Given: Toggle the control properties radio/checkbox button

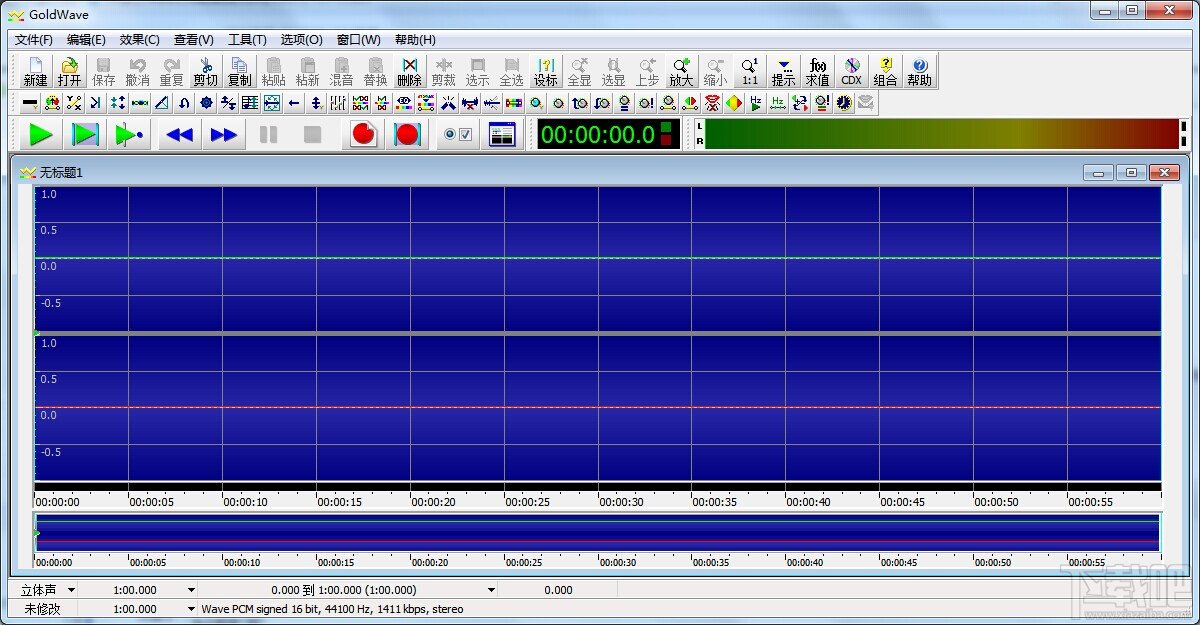Looking at the screenshot, I should click(457, 134).
